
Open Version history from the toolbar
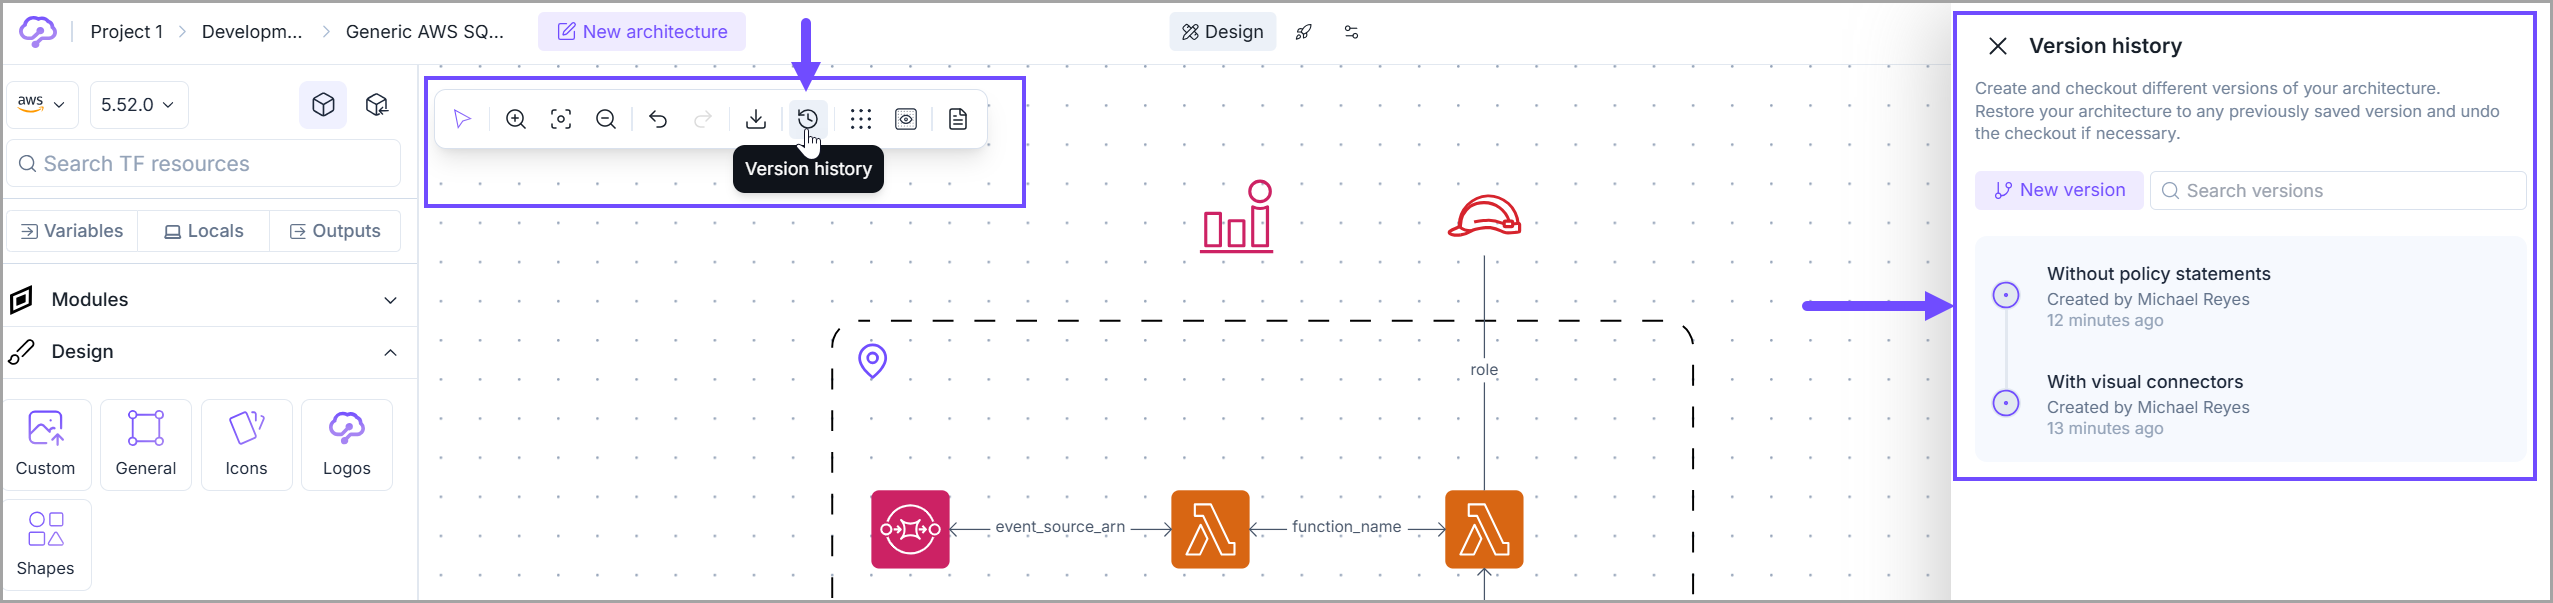click(x=807, y=119)
